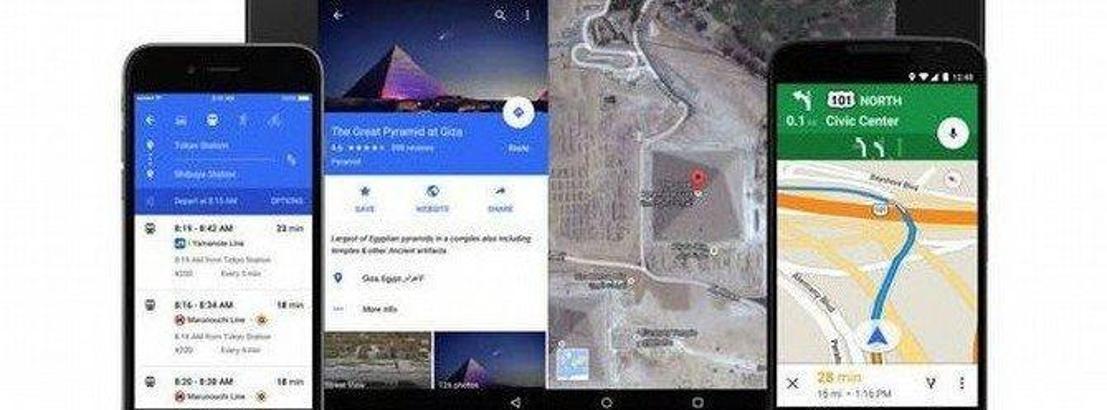Open the pyramid photos thumbnail
The image size is (1107, 410).
point(489,360)
